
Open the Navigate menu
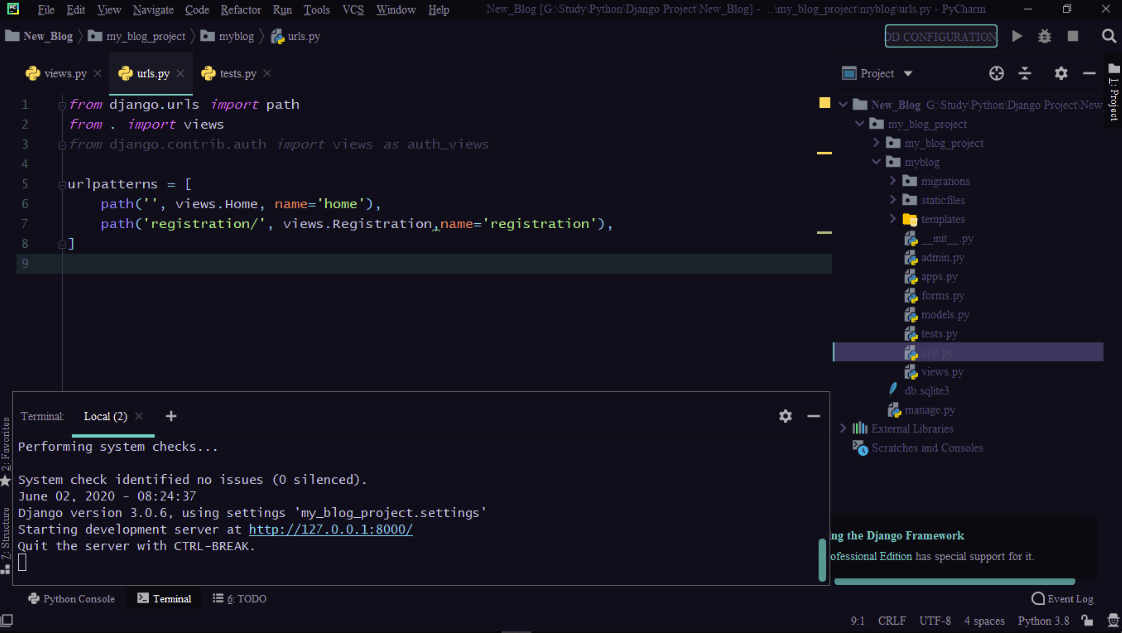[153, 10]
